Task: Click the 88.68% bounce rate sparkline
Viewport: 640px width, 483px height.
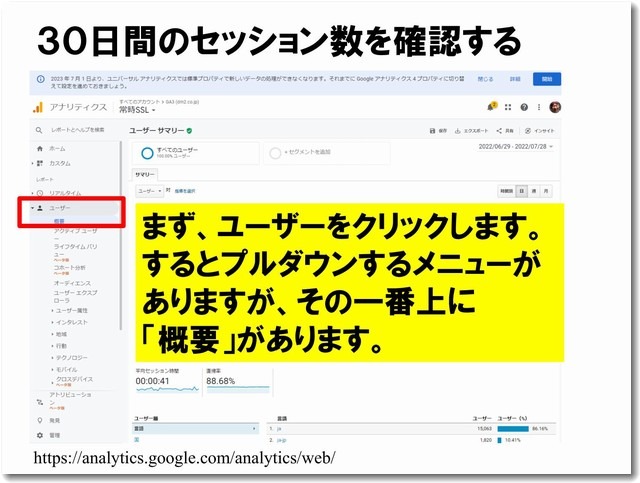Action: [238, 388]
